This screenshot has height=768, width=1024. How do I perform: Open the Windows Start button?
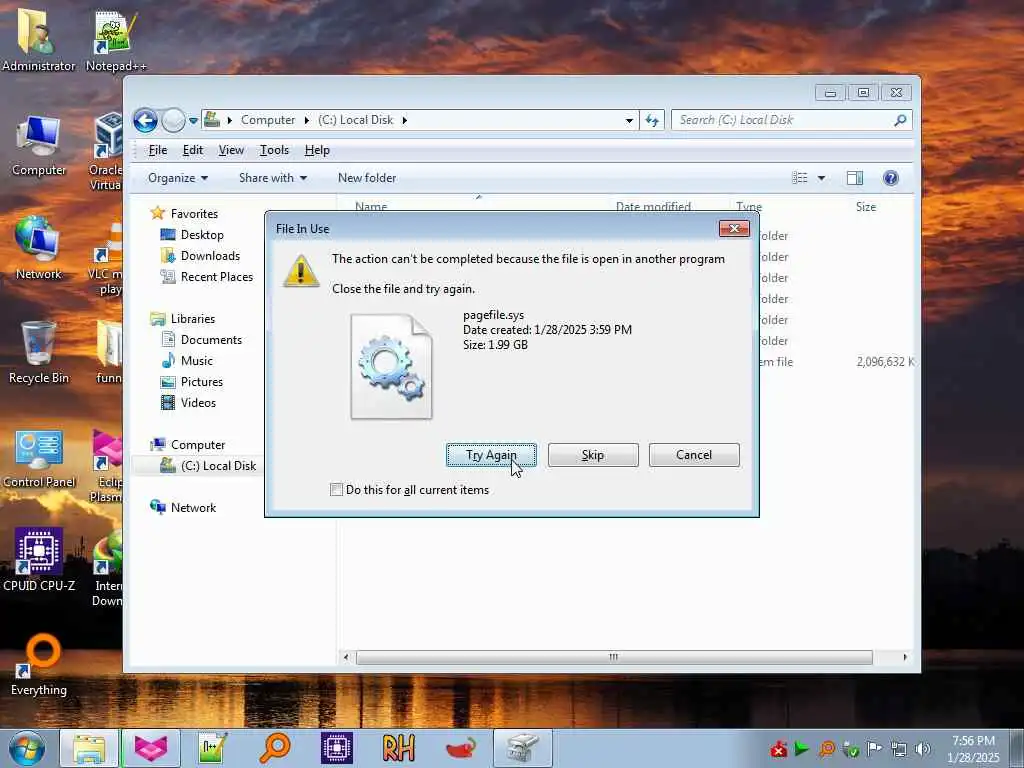27,748
